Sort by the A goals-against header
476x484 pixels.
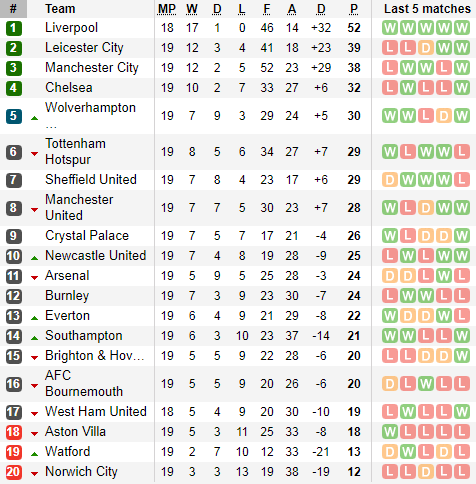[x=292, y=9]
